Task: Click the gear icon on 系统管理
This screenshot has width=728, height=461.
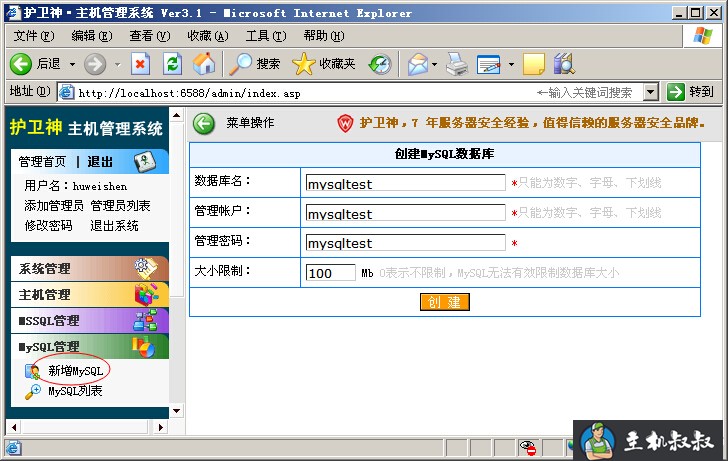Action: (146, 268)
